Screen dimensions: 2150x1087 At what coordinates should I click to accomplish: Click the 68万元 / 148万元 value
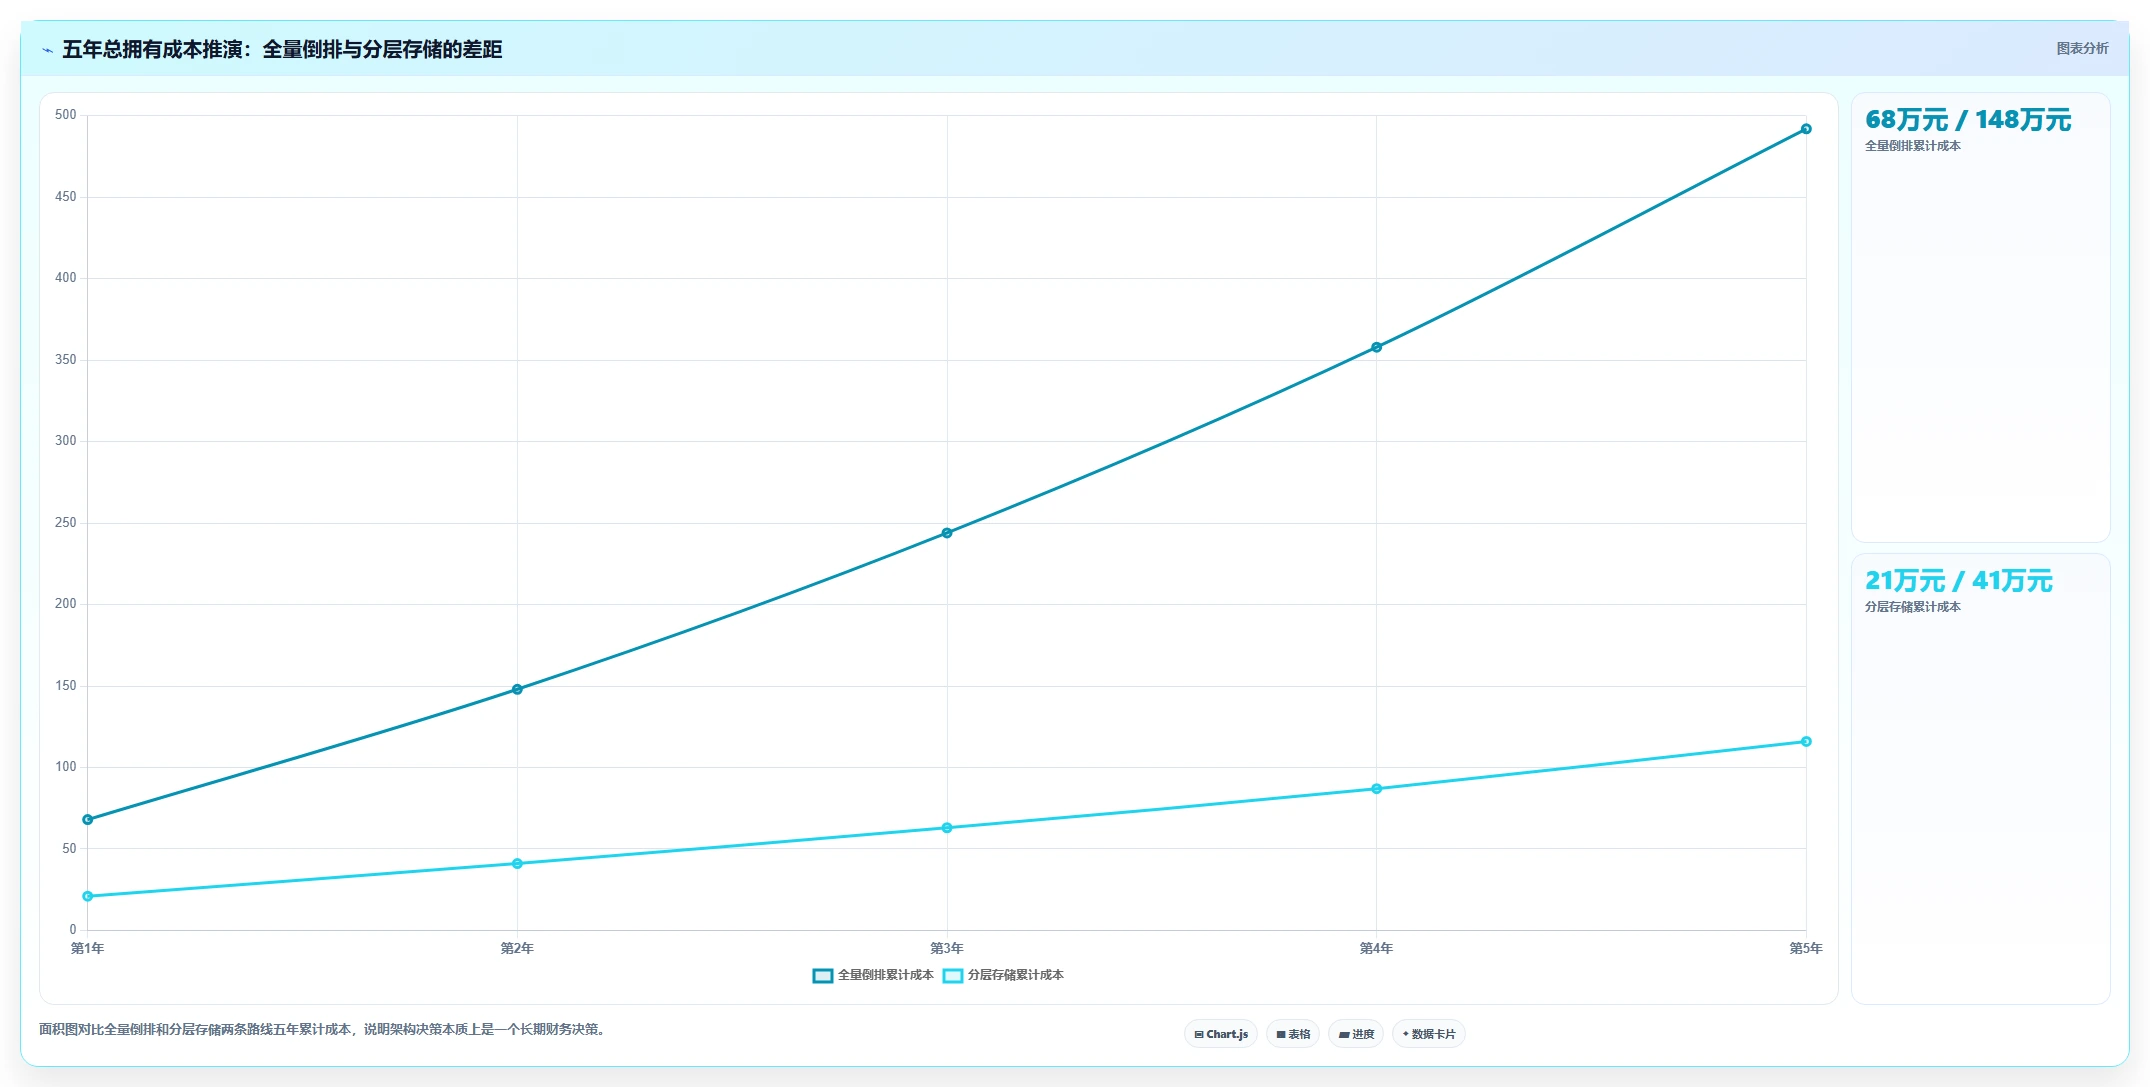[x=1968, y=120]
